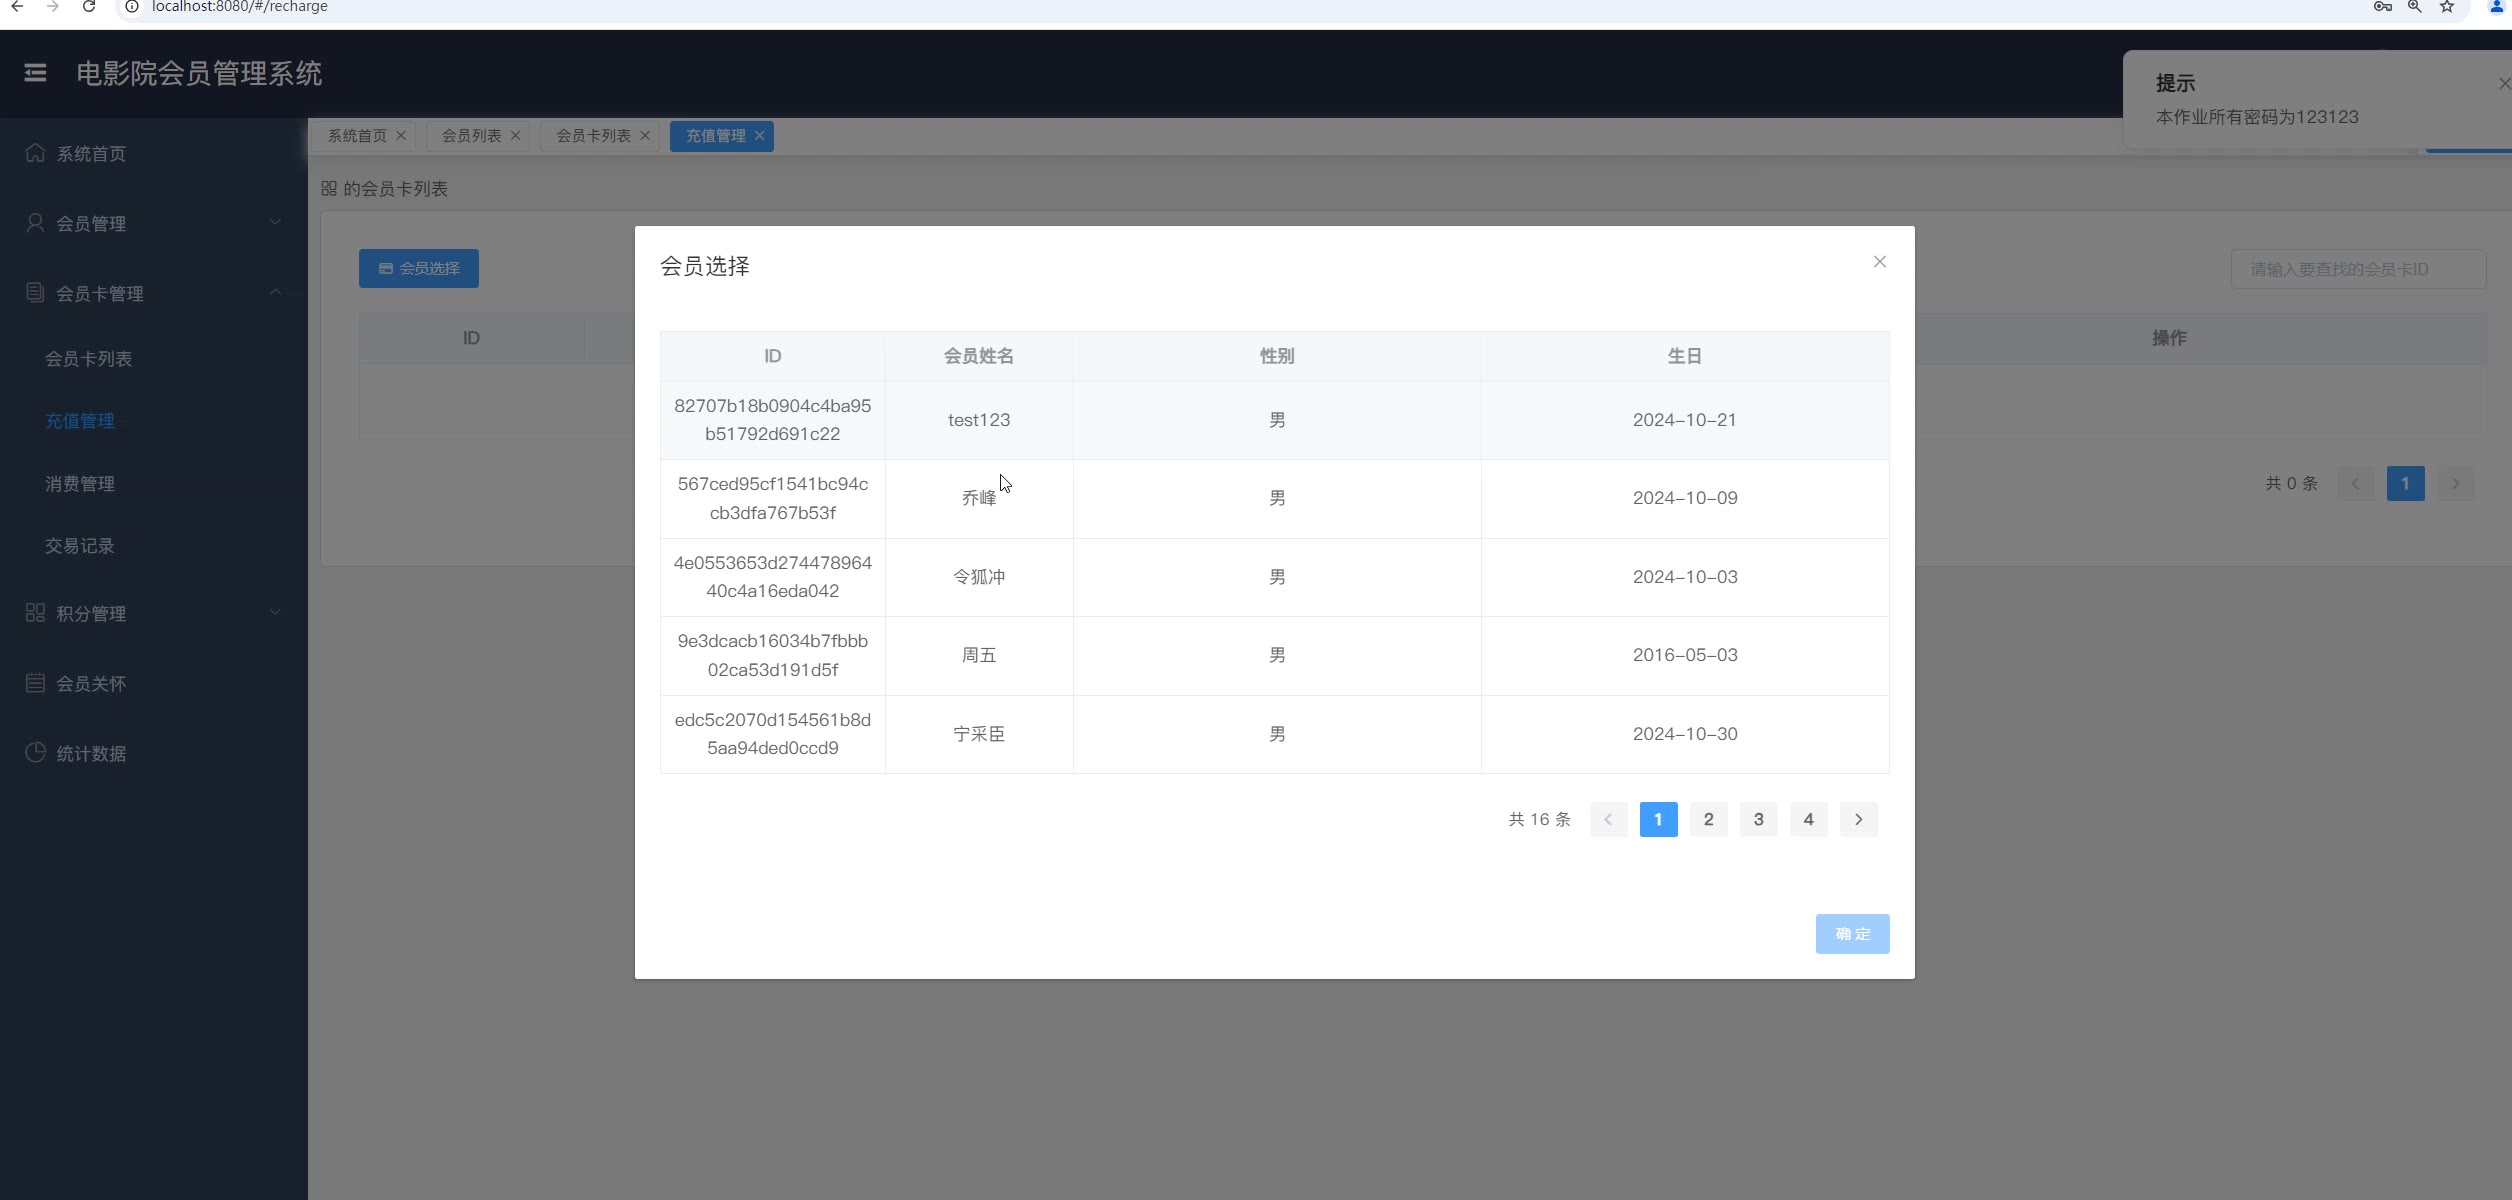Image resolution: width=2512 pixels, height=1200 pixels.
Task: Click the home icon beside 系统首页
Action: coord(35,153)
